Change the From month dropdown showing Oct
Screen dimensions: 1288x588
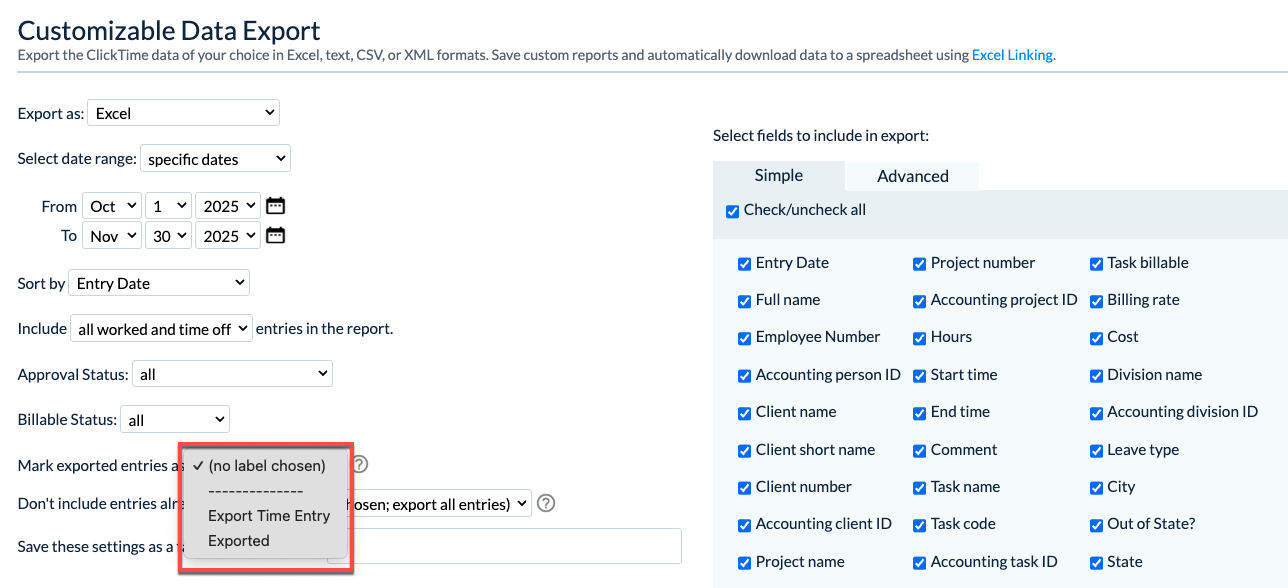pyautogui.click(x=111, y=206)
